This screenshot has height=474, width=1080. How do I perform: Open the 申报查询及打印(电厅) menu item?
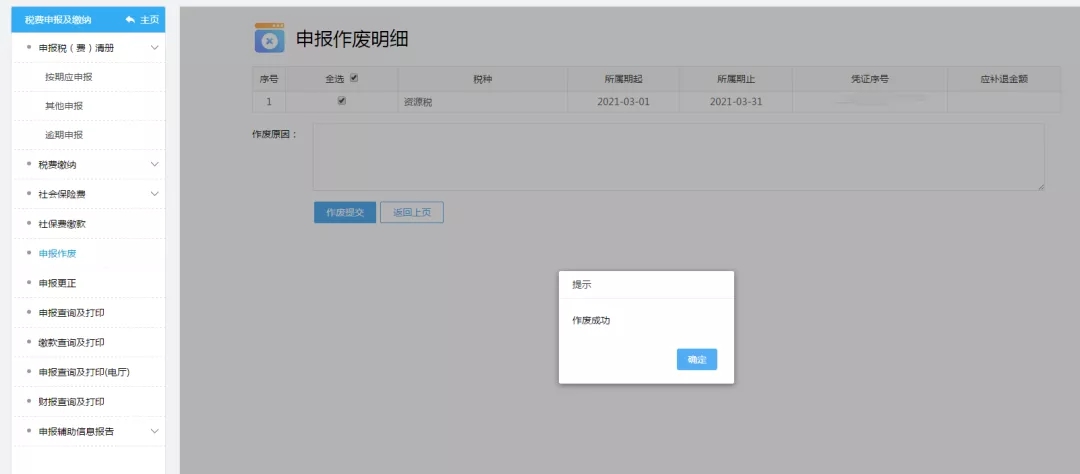point(84,372)
